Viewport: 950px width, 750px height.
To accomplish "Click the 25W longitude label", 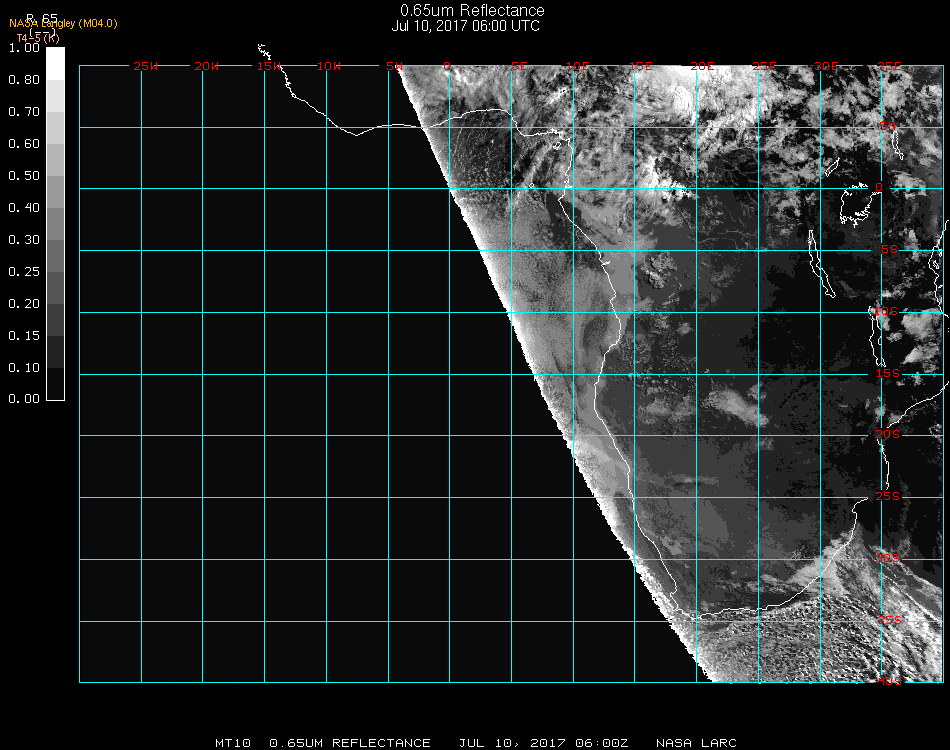I will pyautogui.click(x=145, y=66).
